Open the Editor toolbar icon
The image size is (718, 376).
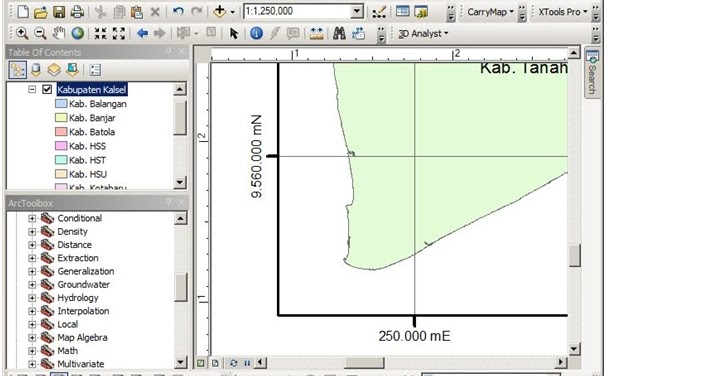click(379, 12)
